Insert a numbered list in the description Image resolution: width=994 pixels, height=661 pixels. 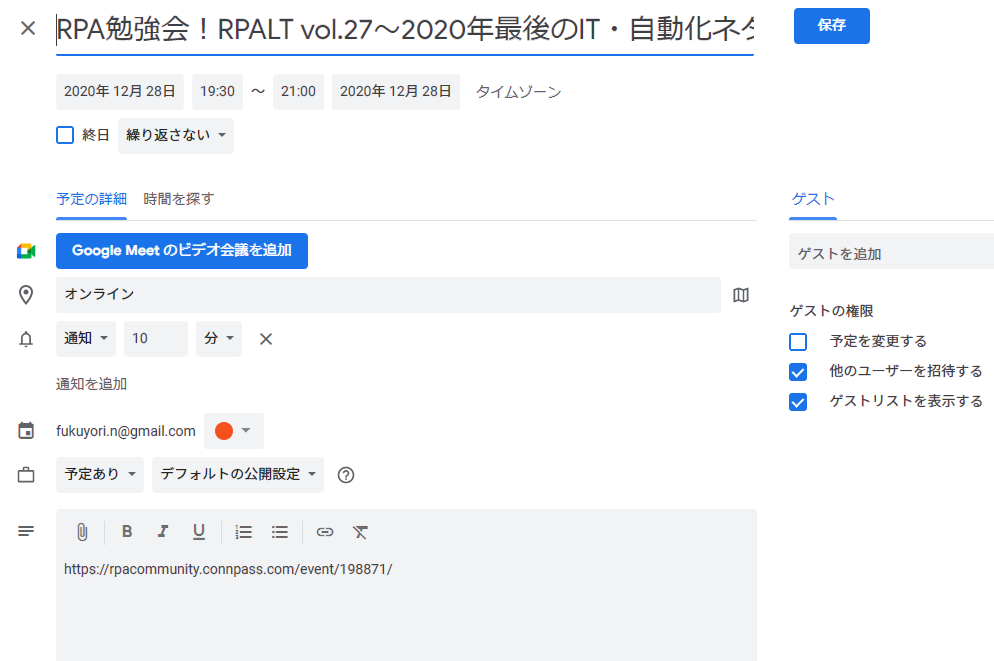242,531
